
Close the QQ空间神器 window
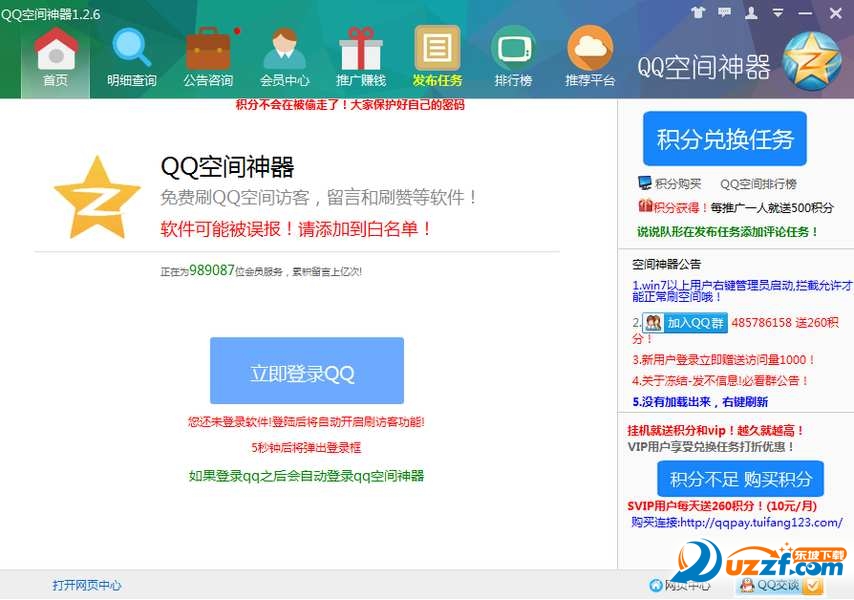coord(835,13)
